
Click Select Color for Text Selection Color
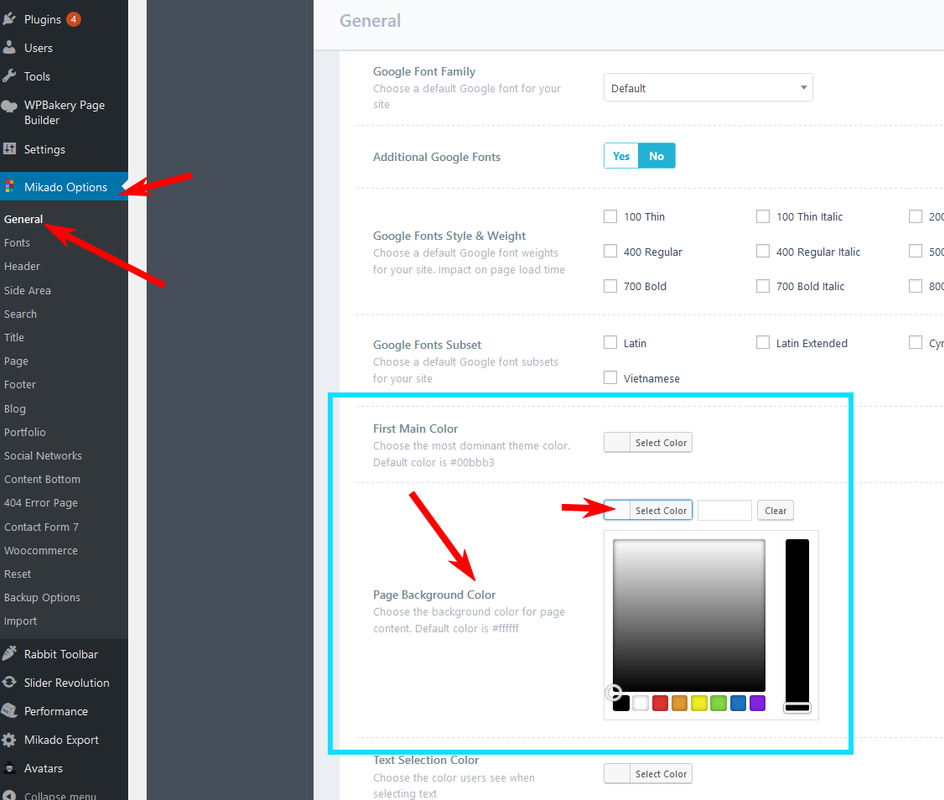coord(648,774)
